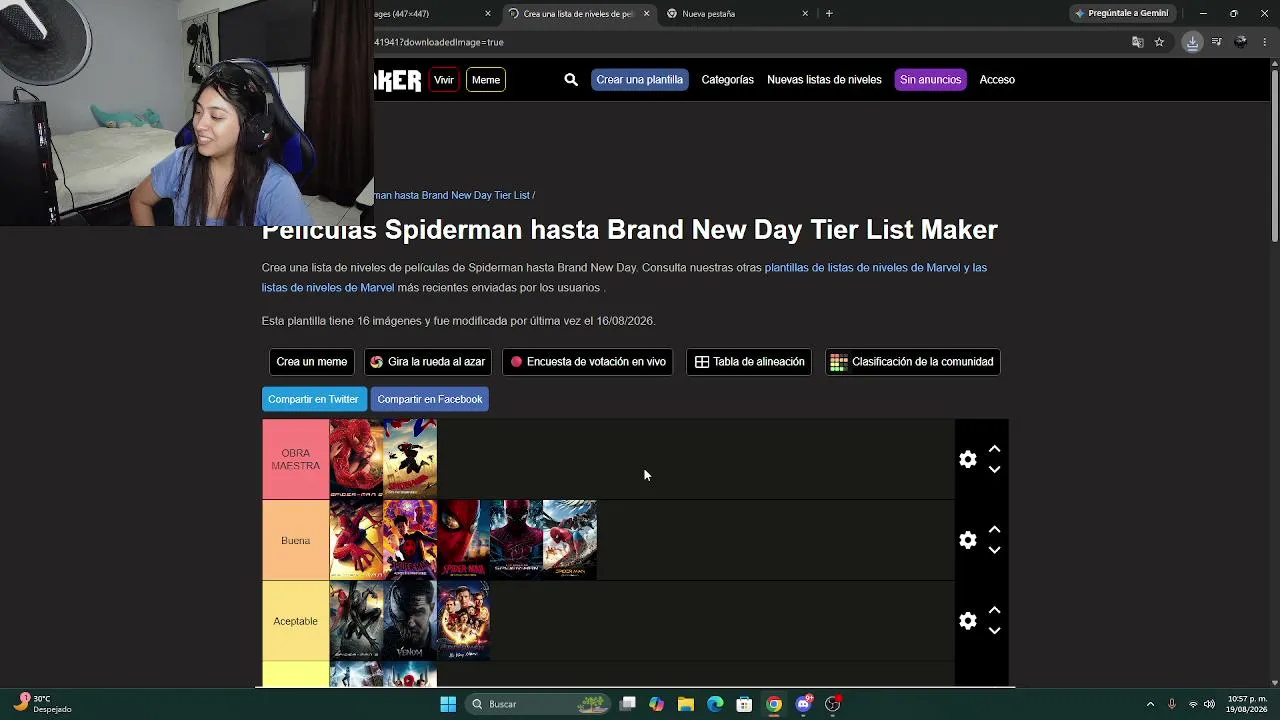Close the Crea una lista de niveles tab
The image size is (1280, 720).
click(646, 13)
